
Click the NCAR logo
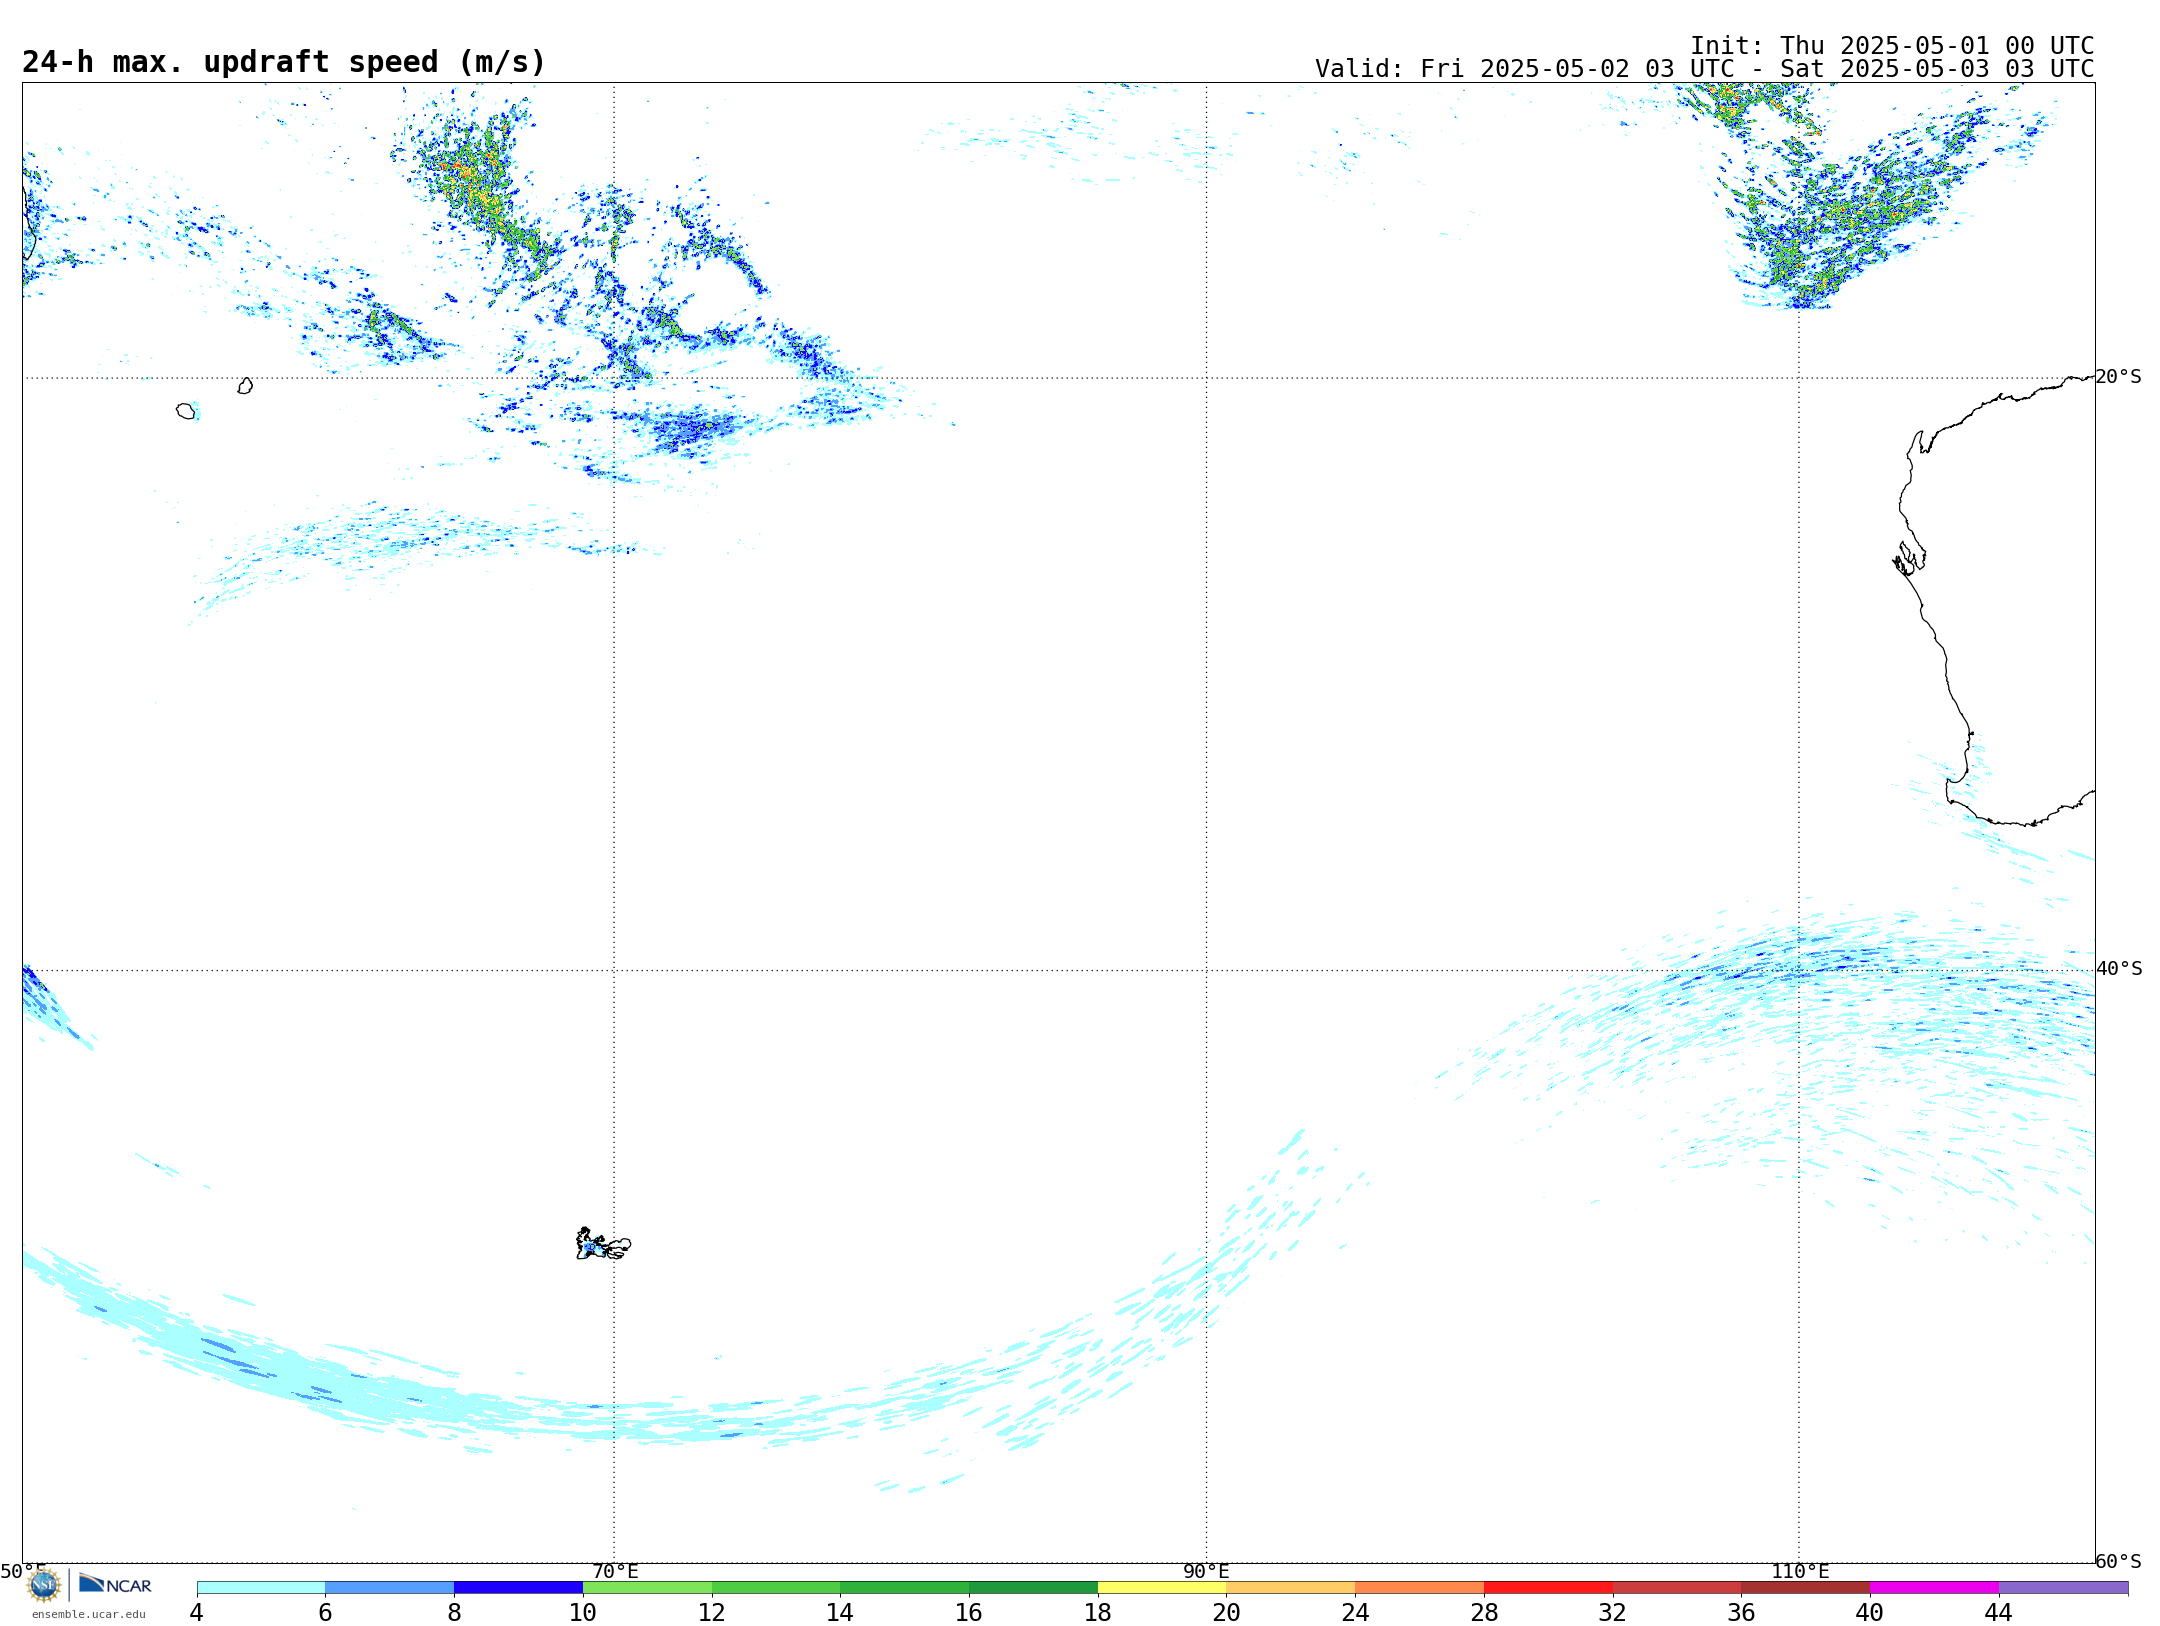tap(115, 1584)
